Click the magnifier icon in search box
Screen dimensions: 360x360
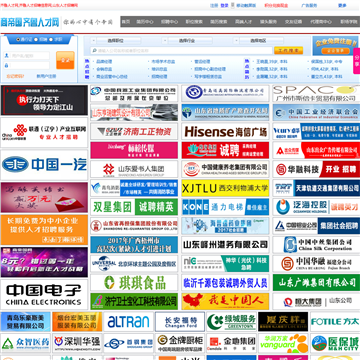(94, 51)
